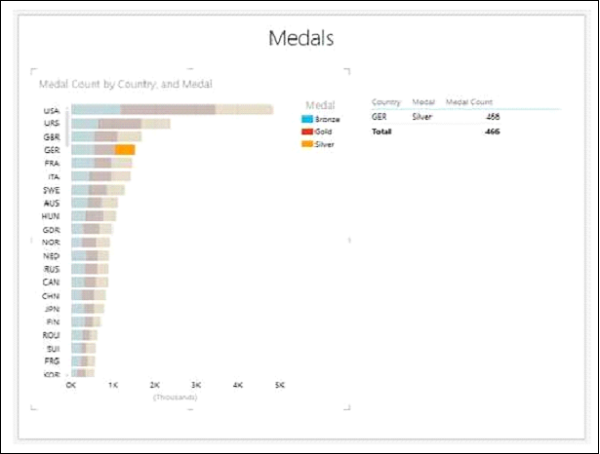Sort table by Country column header

tap(386, 101)
